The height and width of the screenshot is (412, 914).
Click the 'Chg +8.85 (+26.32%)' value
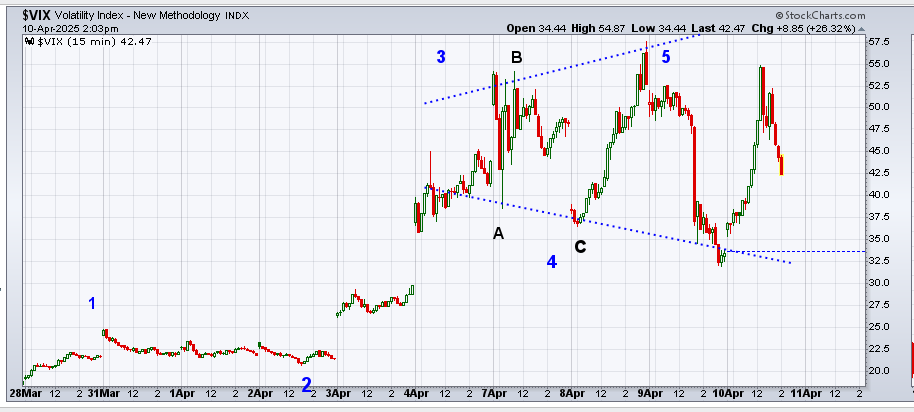803,29
